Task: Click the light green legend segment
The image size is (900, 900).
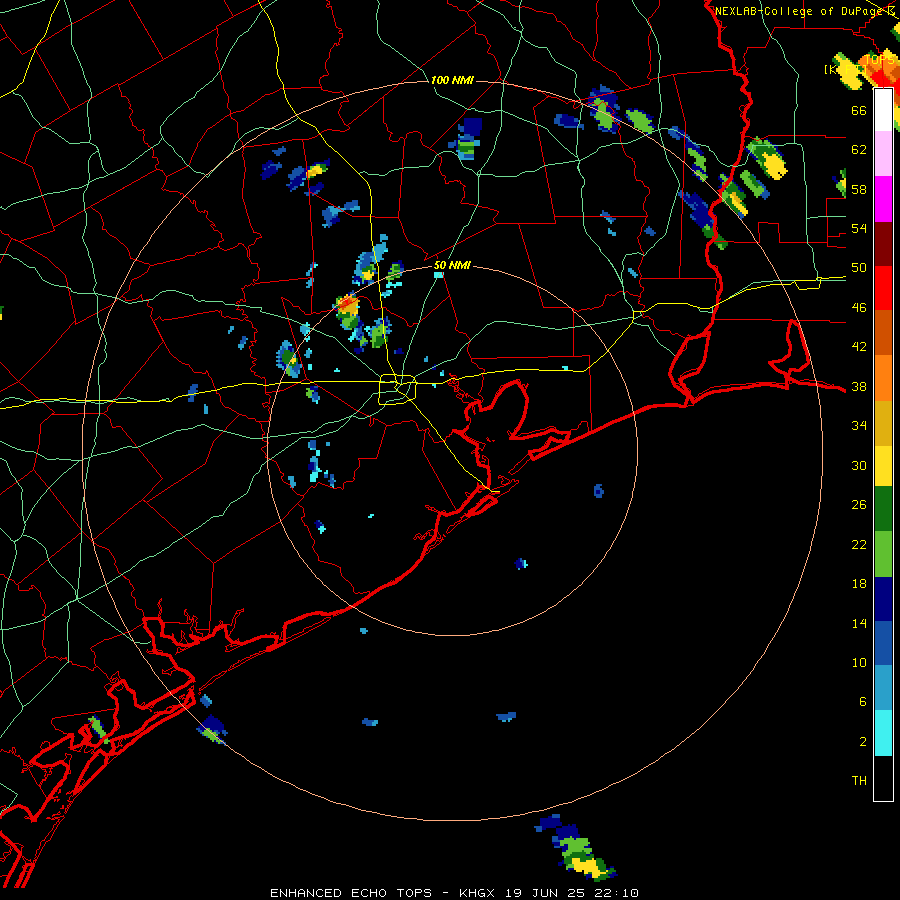Action: coord(883,554)
